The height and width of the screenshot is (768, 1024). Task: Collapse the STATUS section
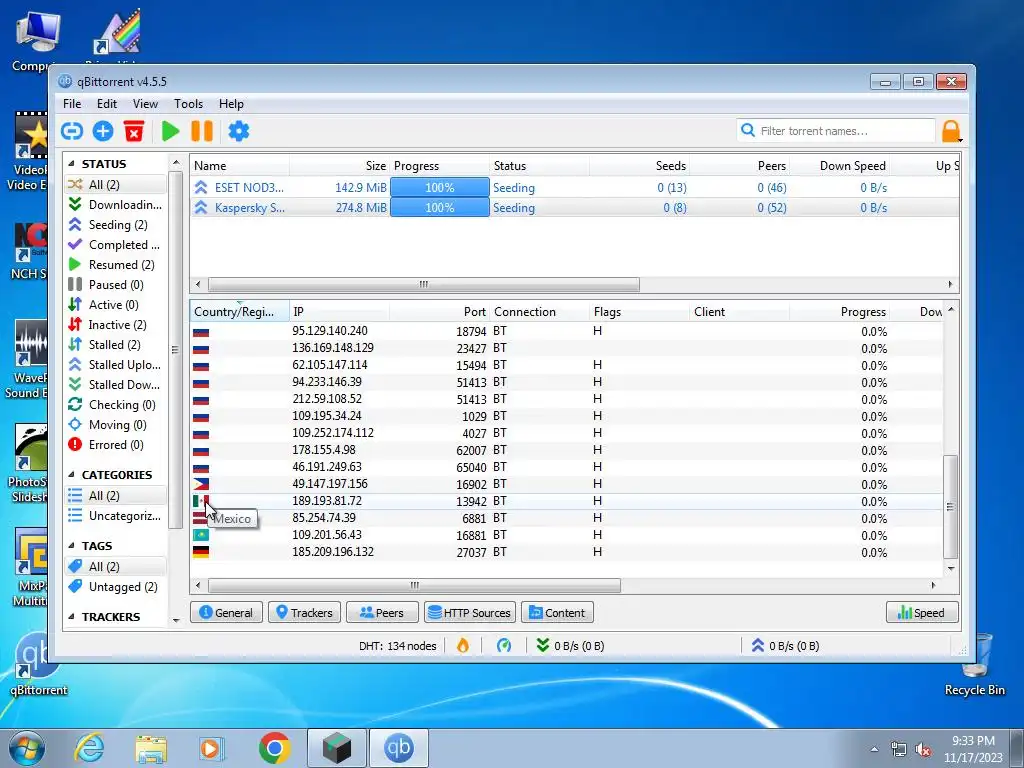pos(71,164)
